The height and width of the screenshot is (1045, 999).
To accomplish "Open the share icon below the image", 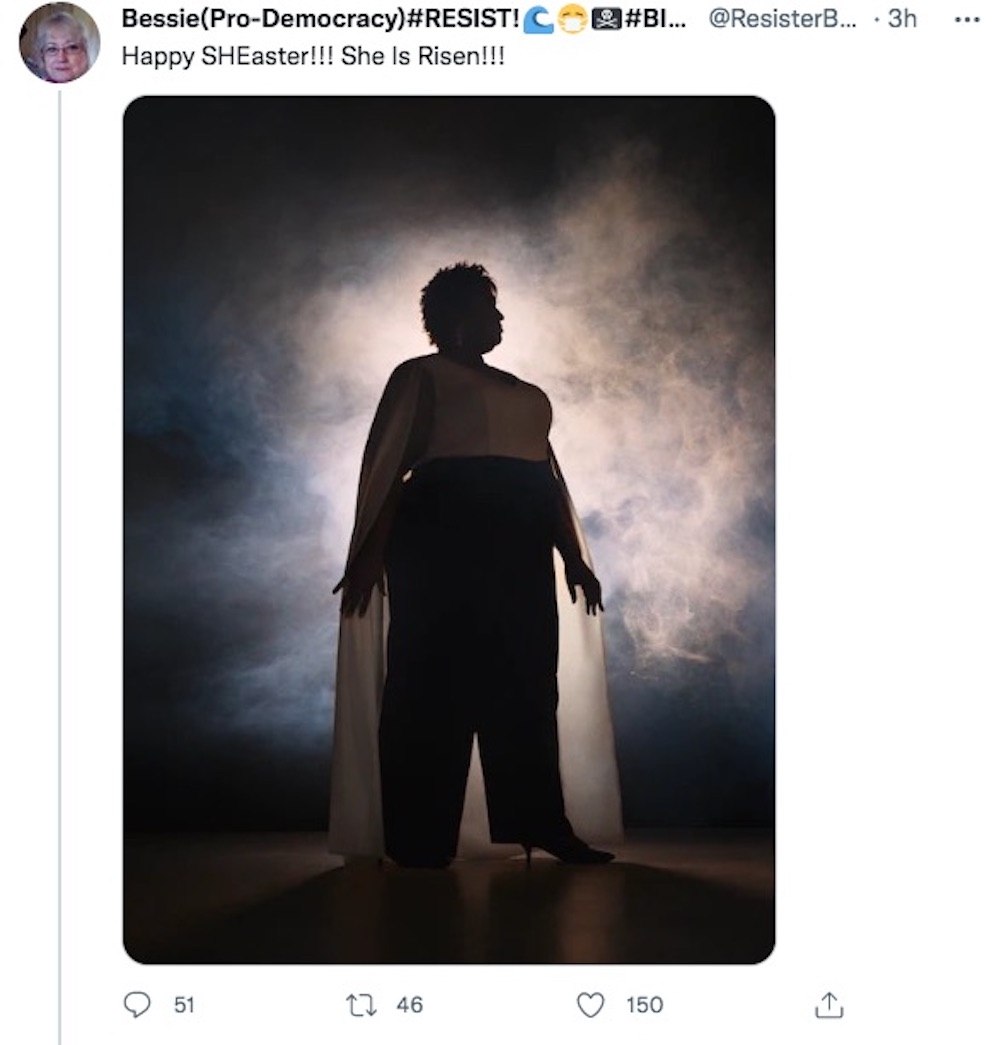I will [x=829, y=1005].
